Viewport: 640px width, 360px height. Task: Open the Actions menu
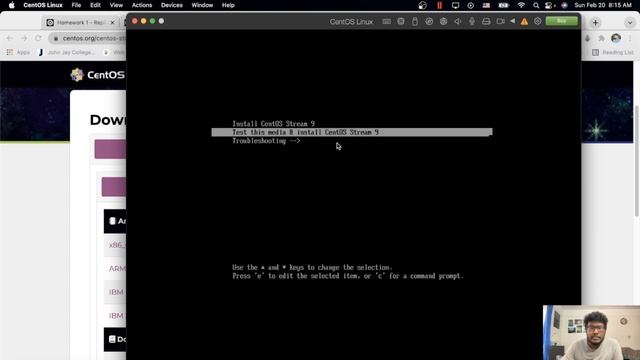click(x=142, y=5)
